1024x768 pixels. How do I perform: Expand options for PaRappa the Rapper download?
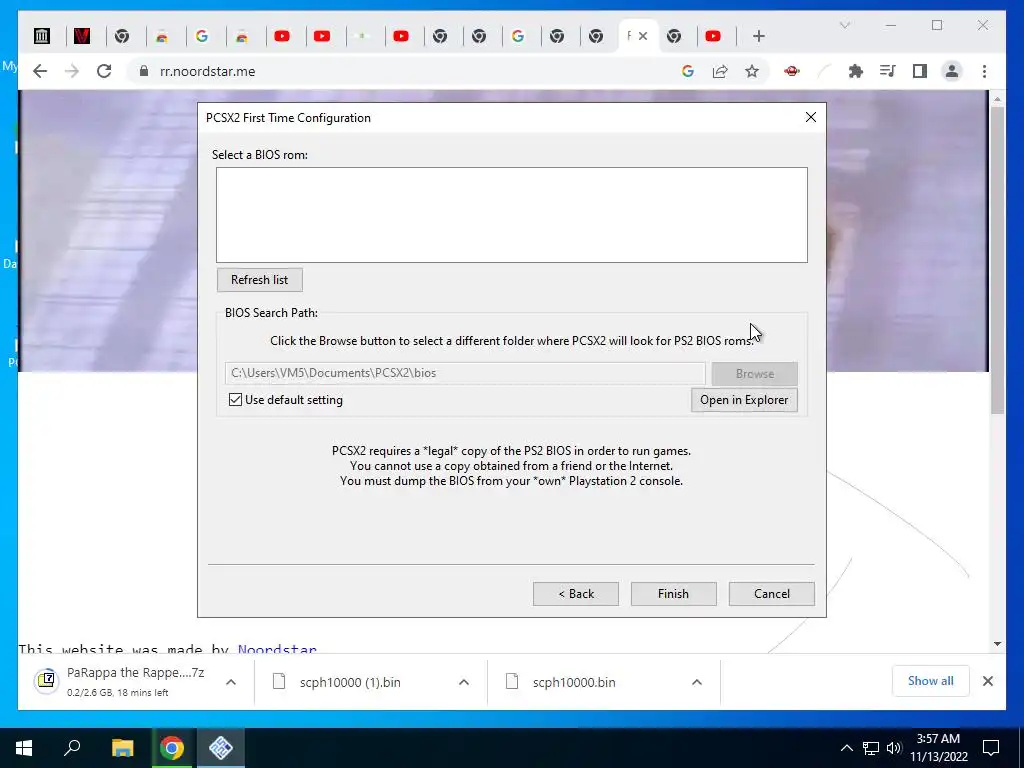coord(231,682)
